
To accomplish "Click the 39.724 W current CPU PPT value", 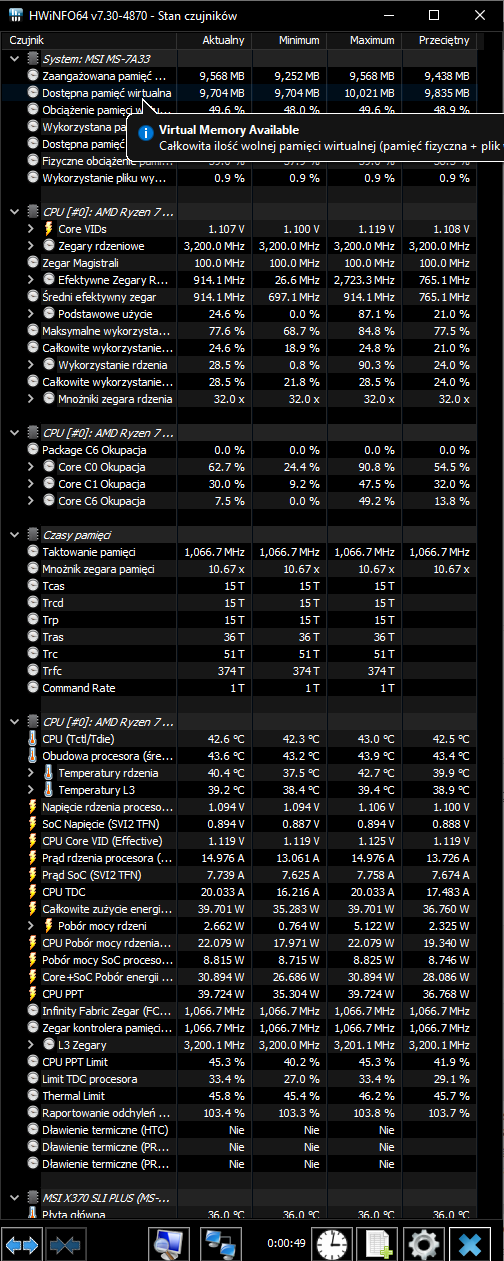I will point(222,993).
